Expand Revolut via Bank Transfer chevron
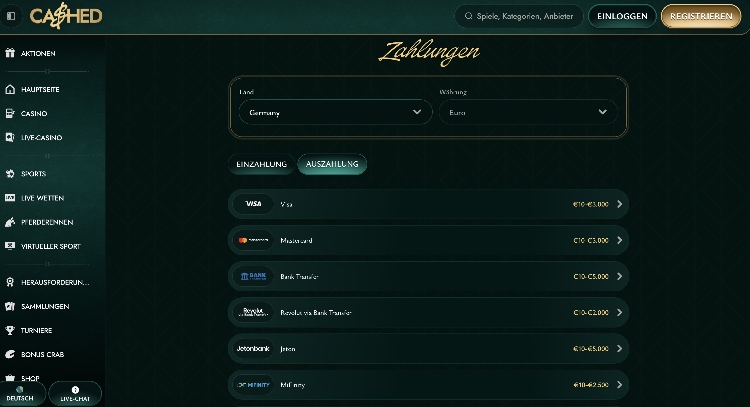 pyautogui.click(x=619, y=312)
